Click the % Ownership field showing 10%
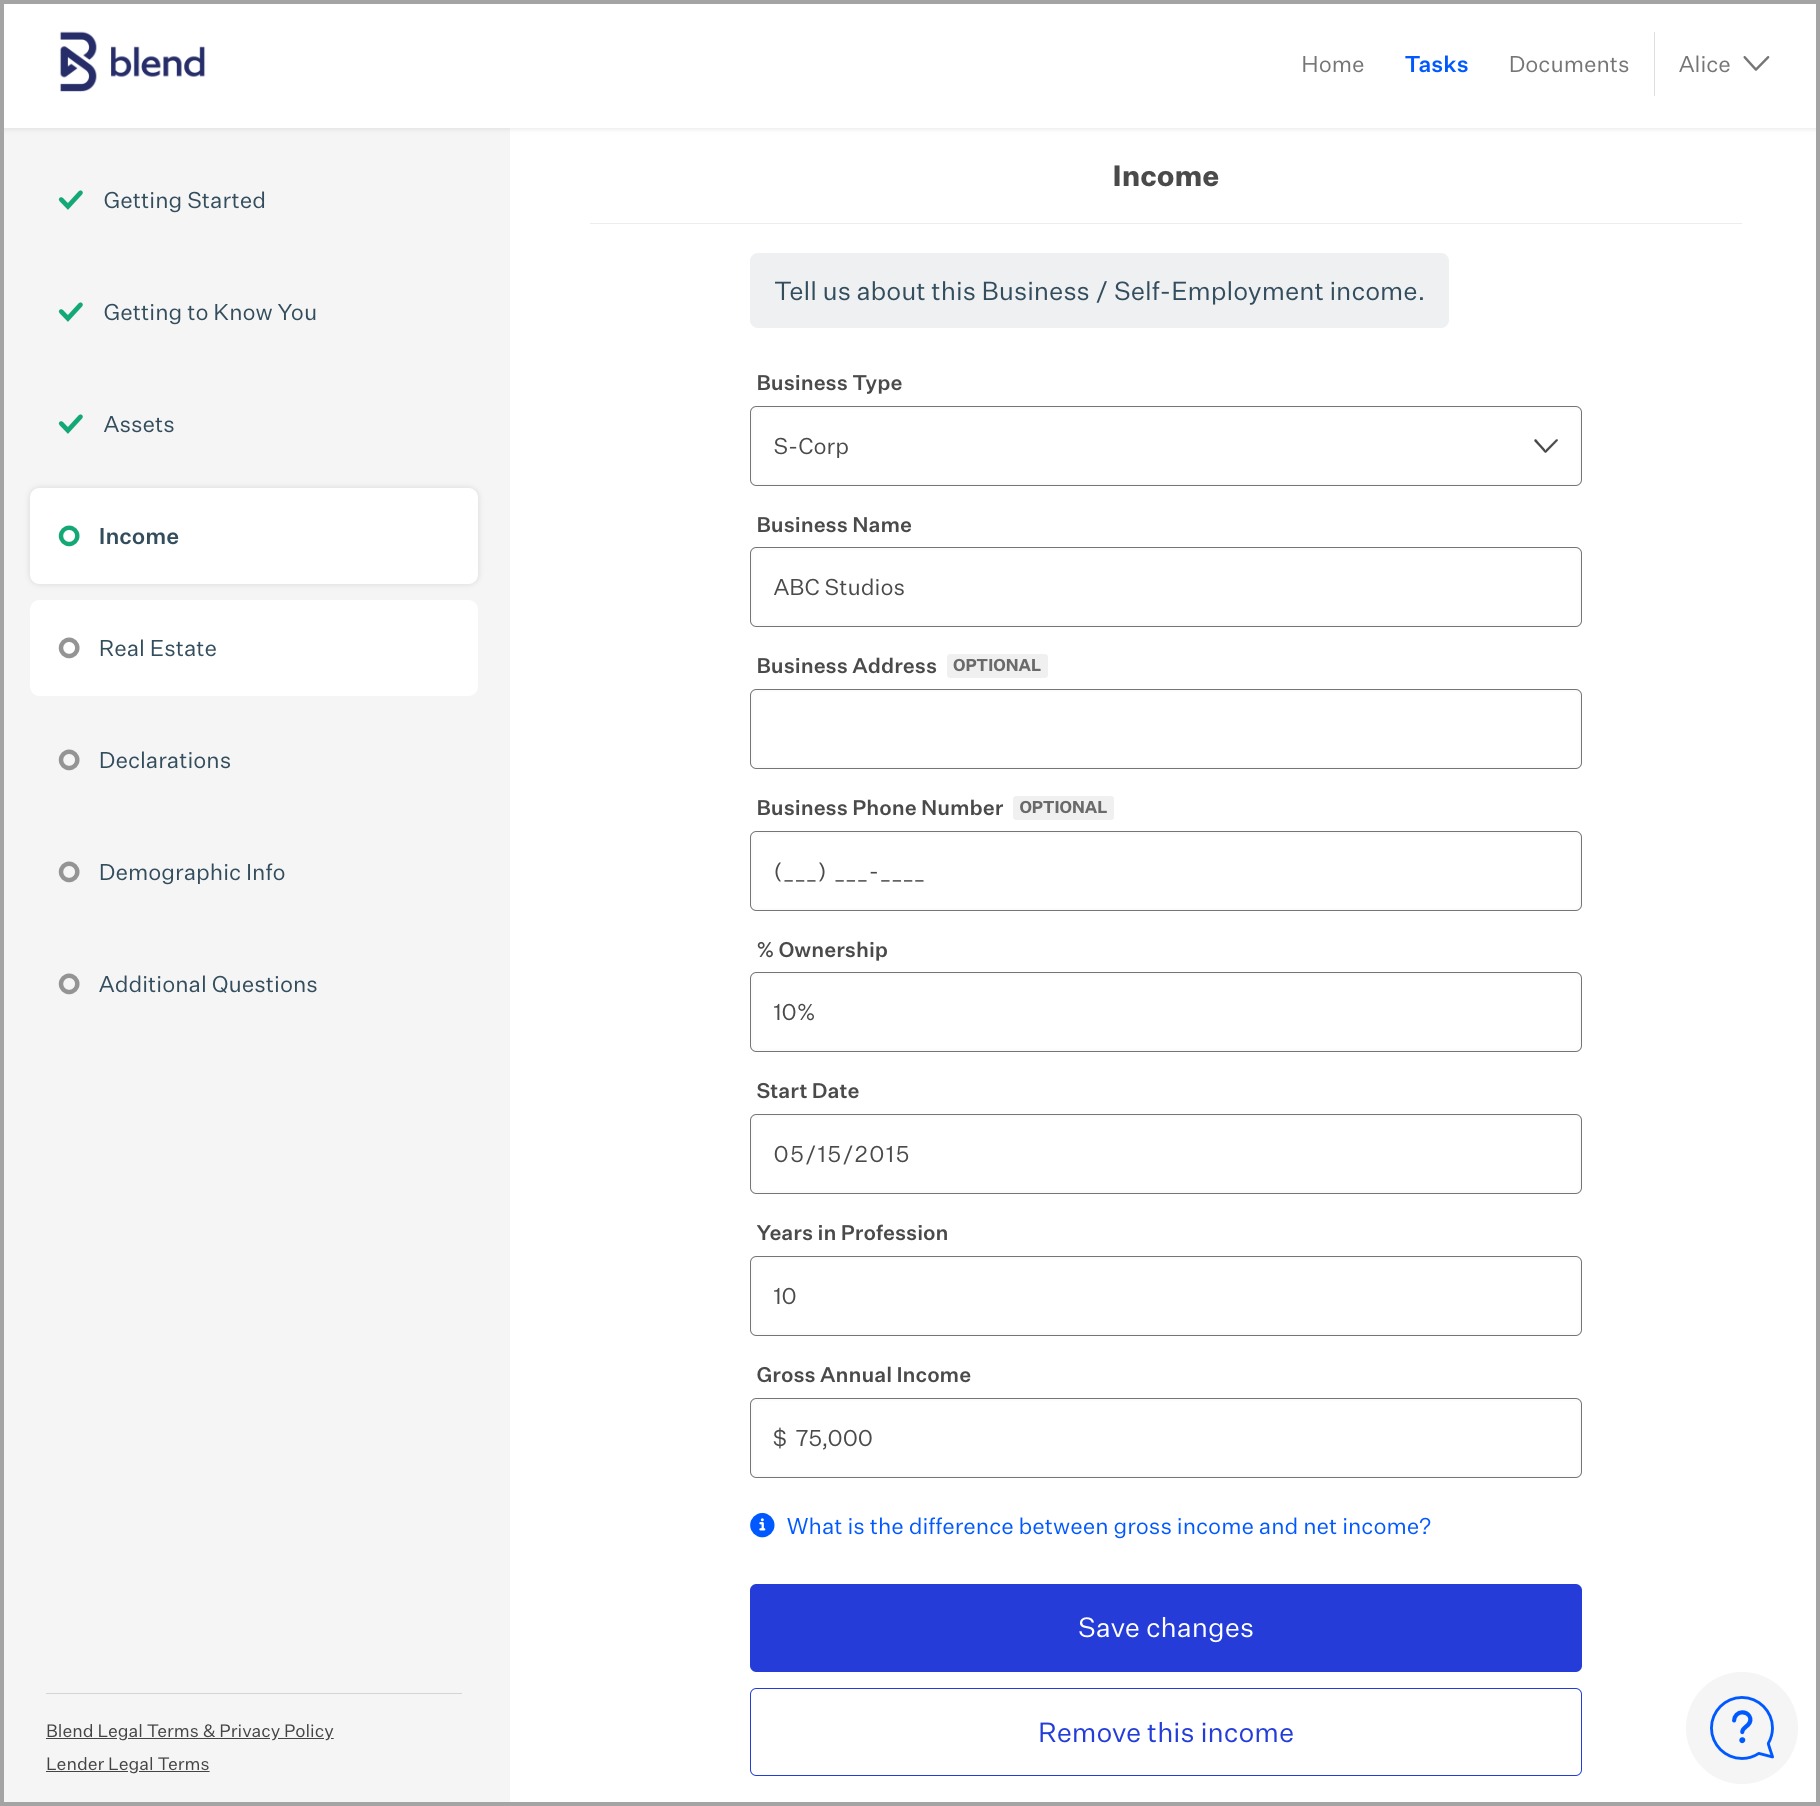This screenshot has width=1820, height=1806. [1165, 1012]
